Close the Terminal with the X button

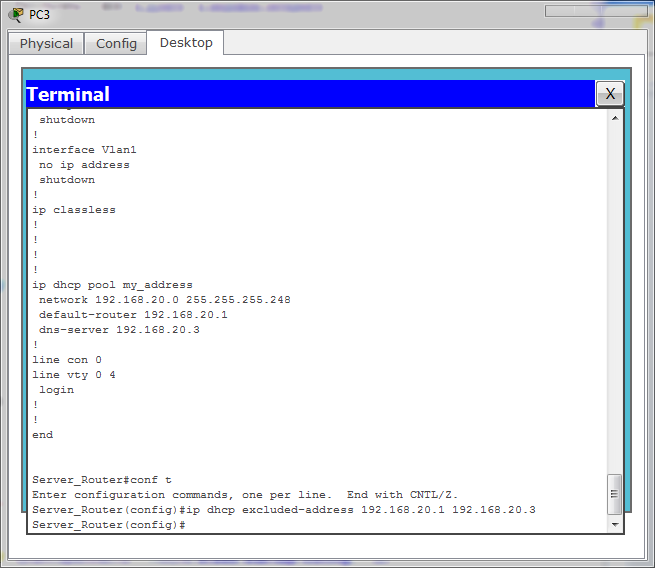pos(610,94)
